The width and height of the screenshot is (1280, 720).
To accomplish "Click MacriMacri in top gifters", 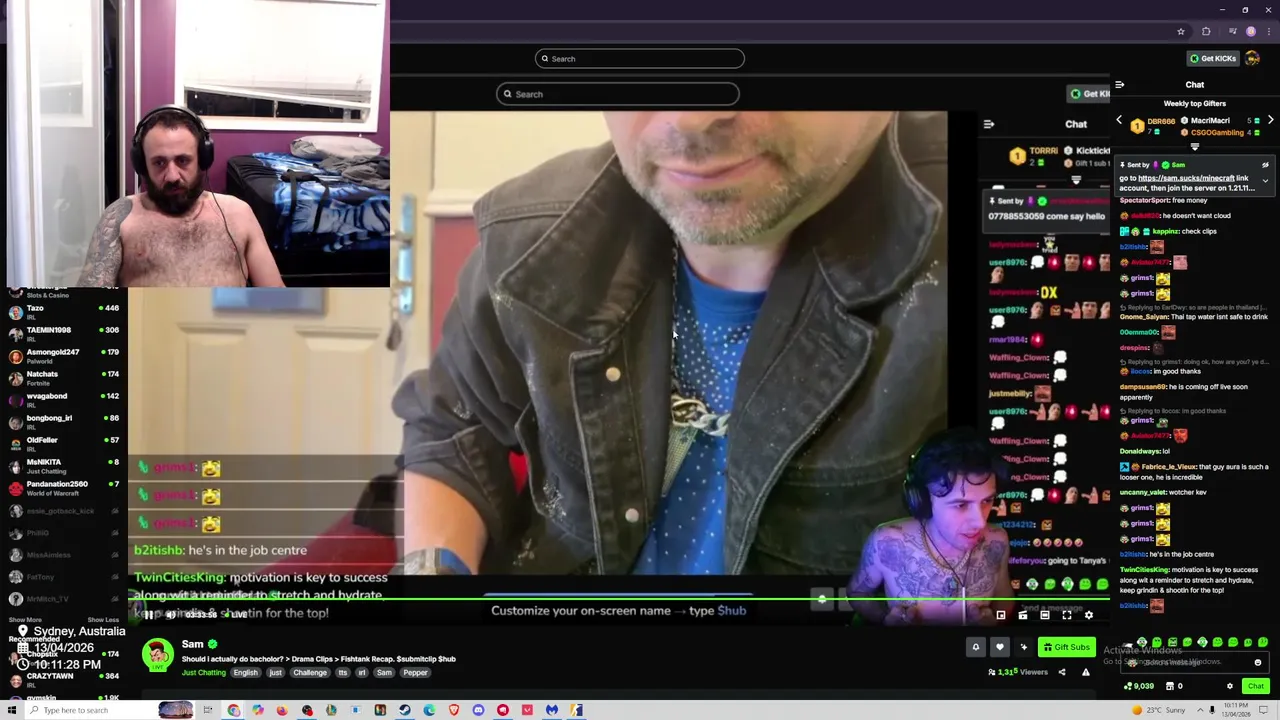I will 1210,120.
